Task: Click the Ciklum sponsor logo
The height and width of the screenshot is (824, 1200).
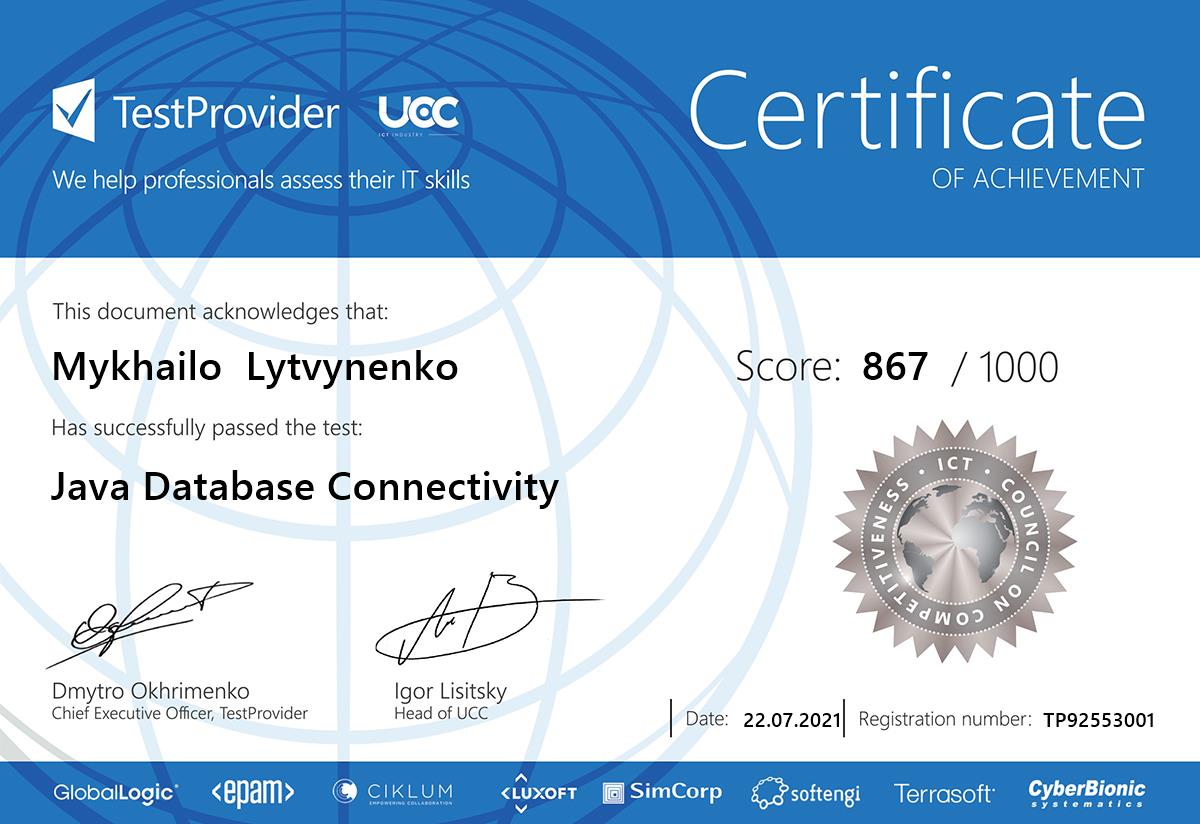Action: coord(393,793)
